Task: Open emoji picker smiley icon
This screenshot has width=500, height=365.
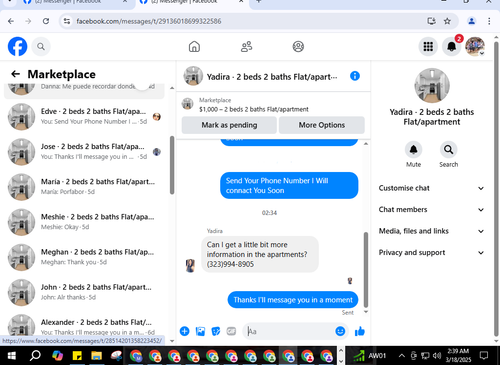Action: [340, 331]
